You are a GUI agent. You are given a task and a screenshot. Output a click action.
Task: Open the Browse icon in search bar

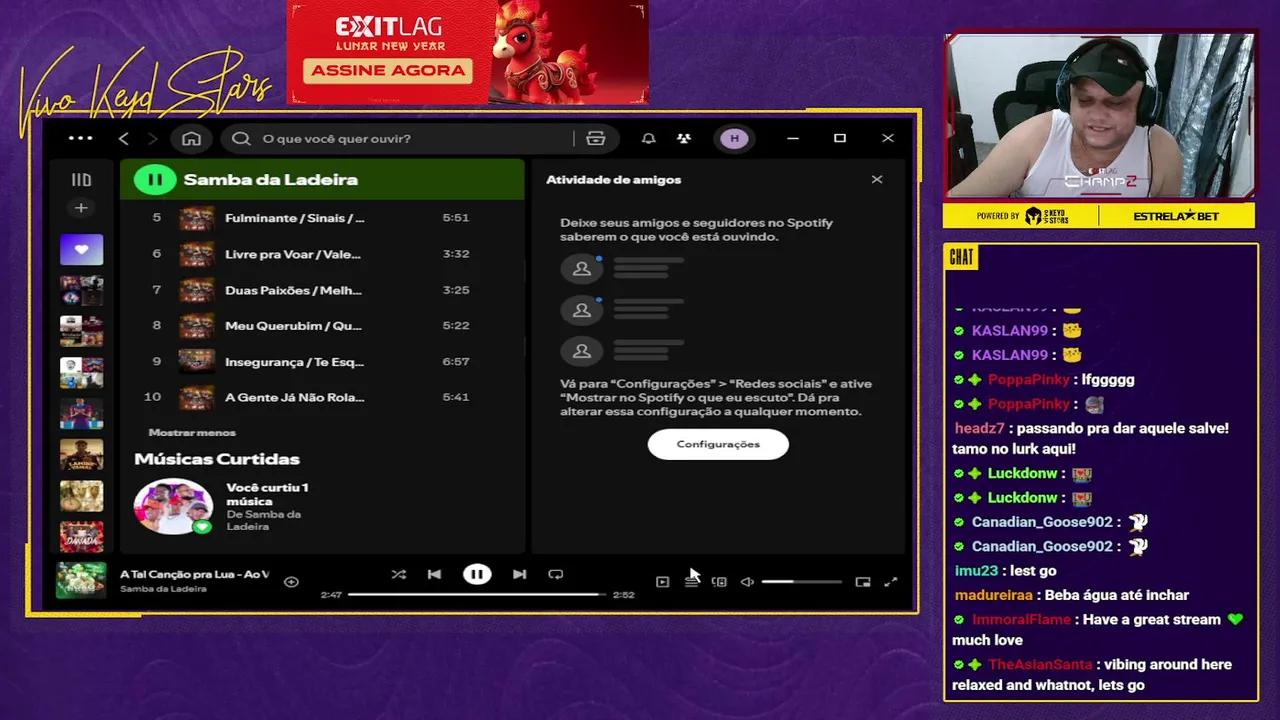[596, 138]
